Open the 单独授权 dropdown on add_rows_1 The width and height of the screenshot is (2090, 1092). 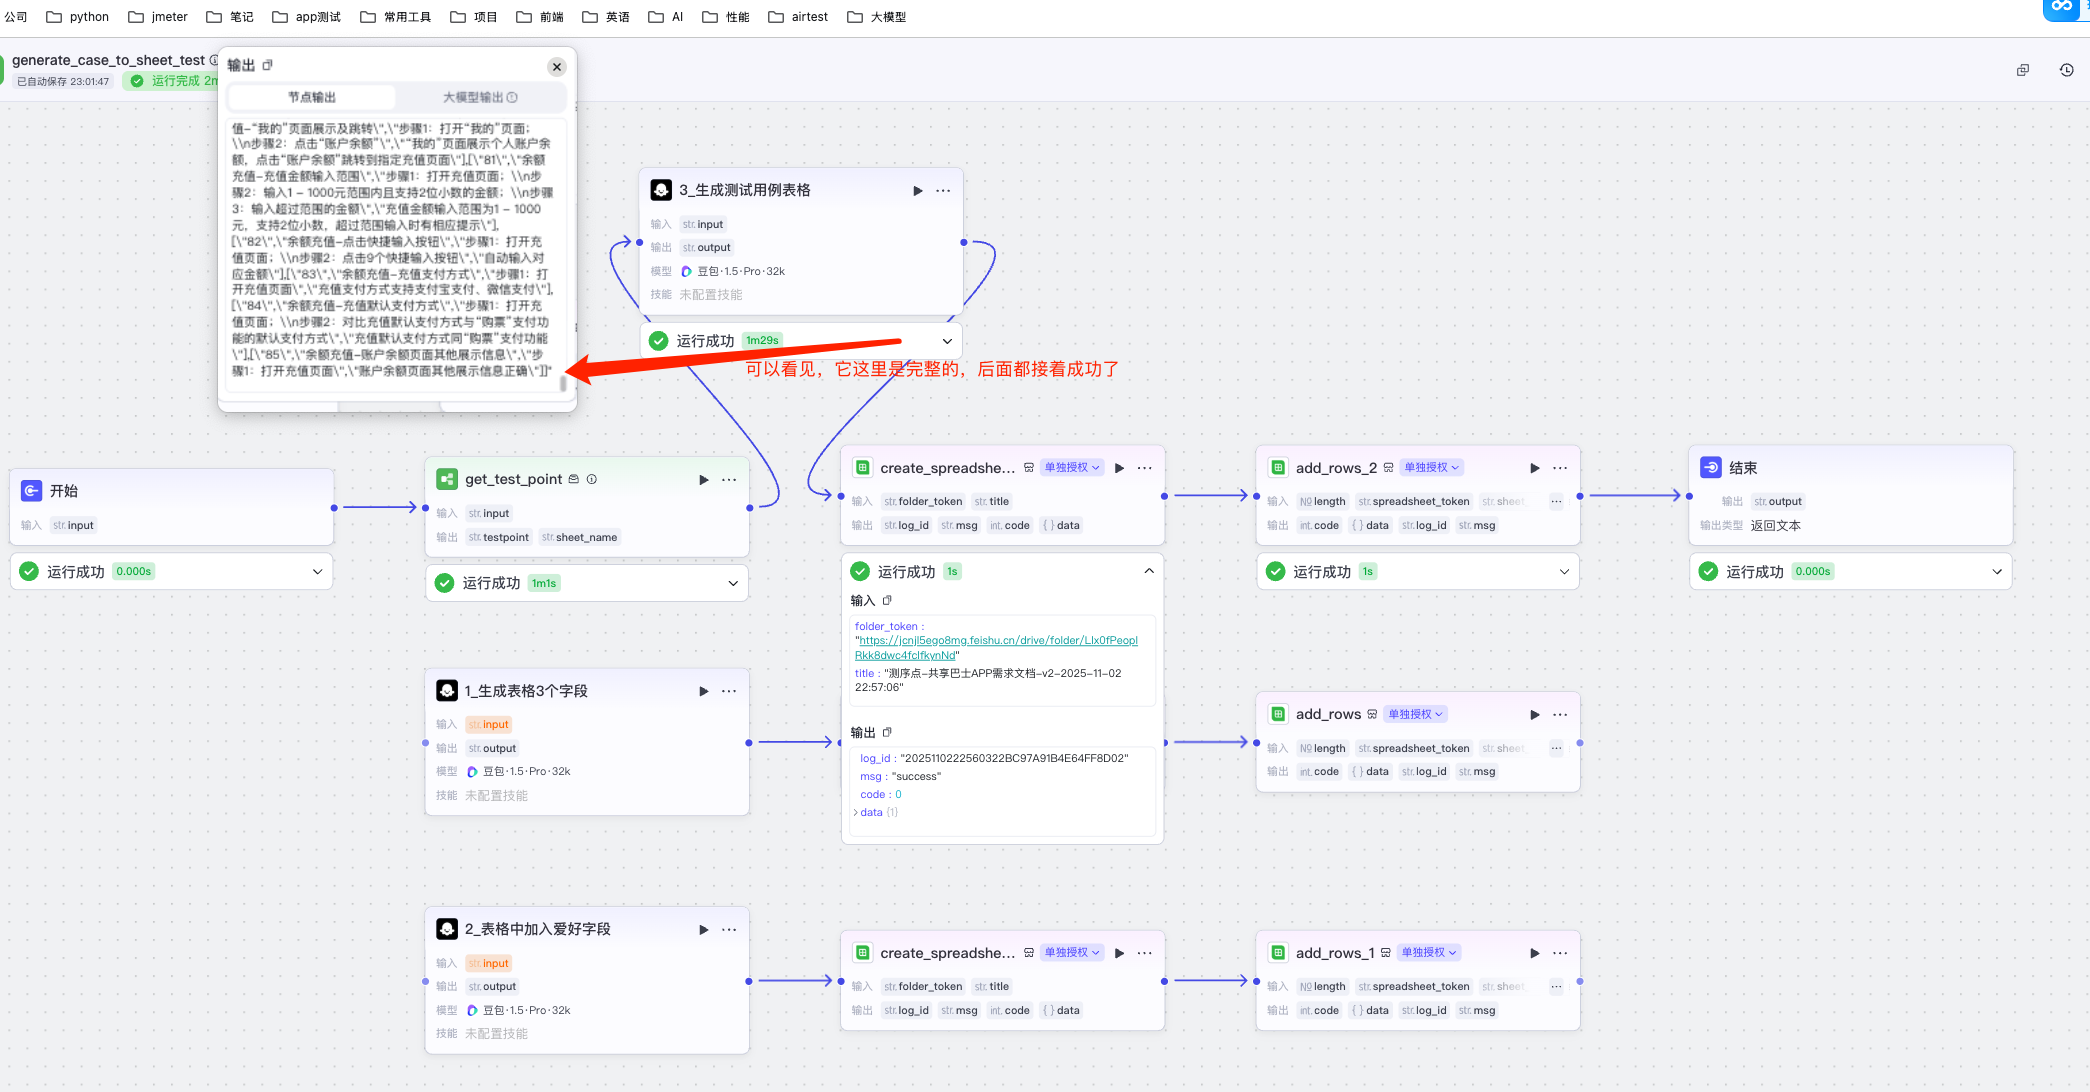(1429, 952)
